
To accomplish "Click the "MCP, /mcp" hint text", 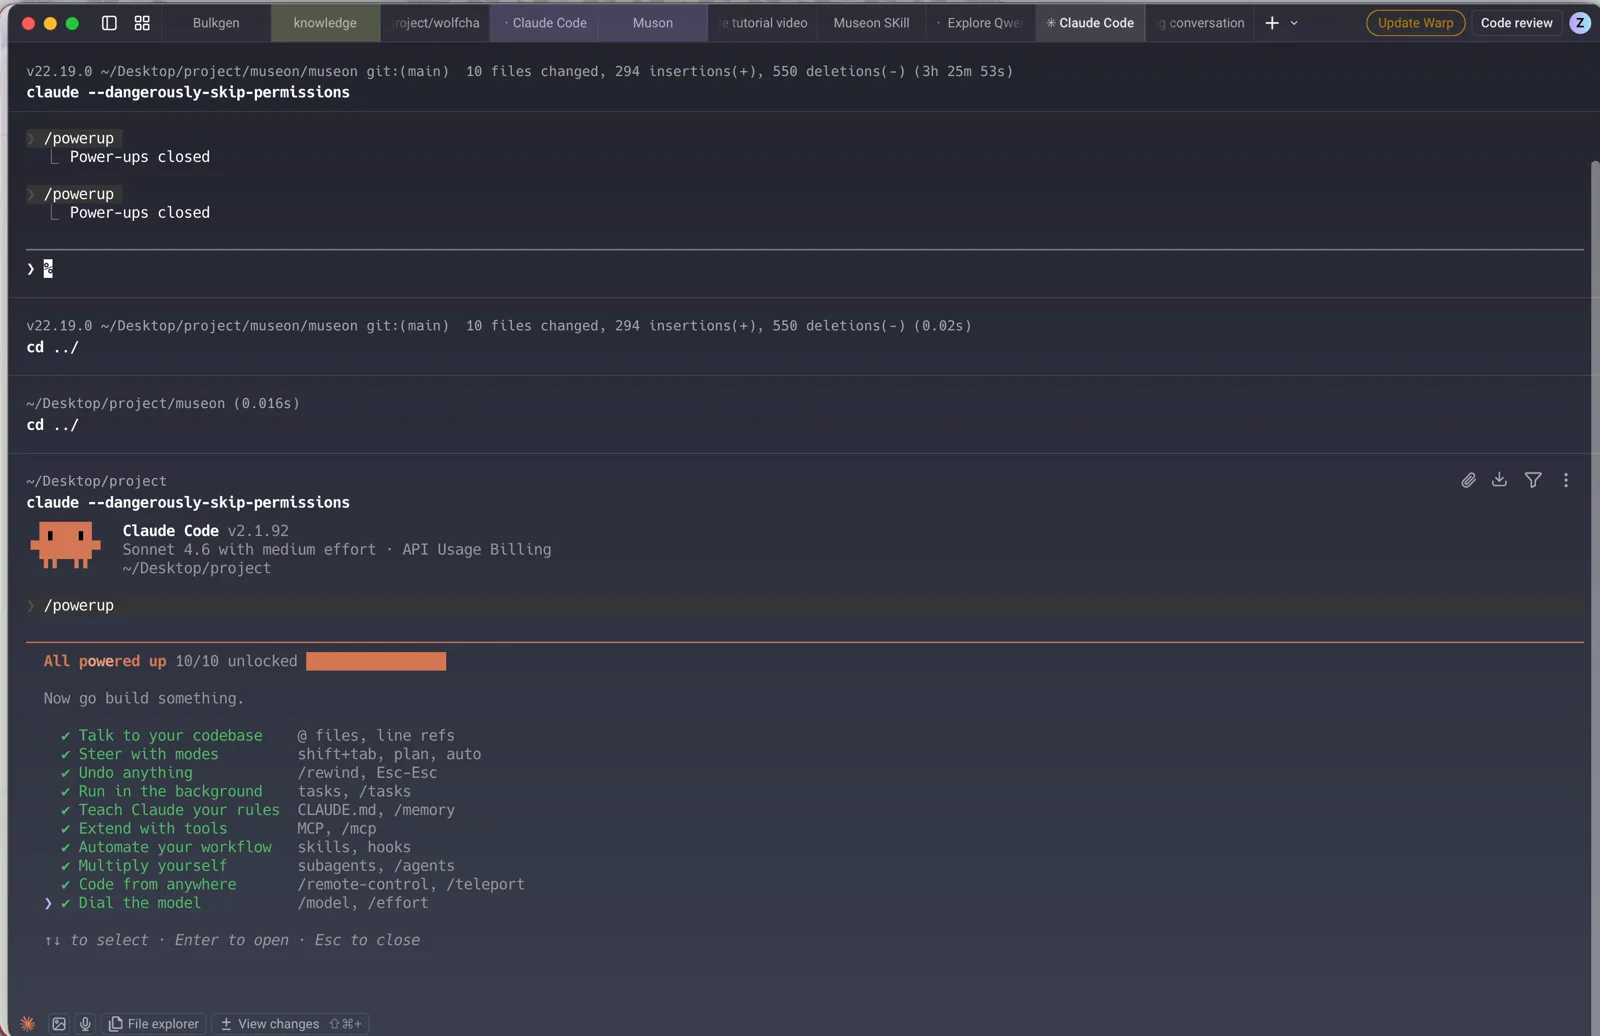I will pyautogui.click(x=337, y=829).
